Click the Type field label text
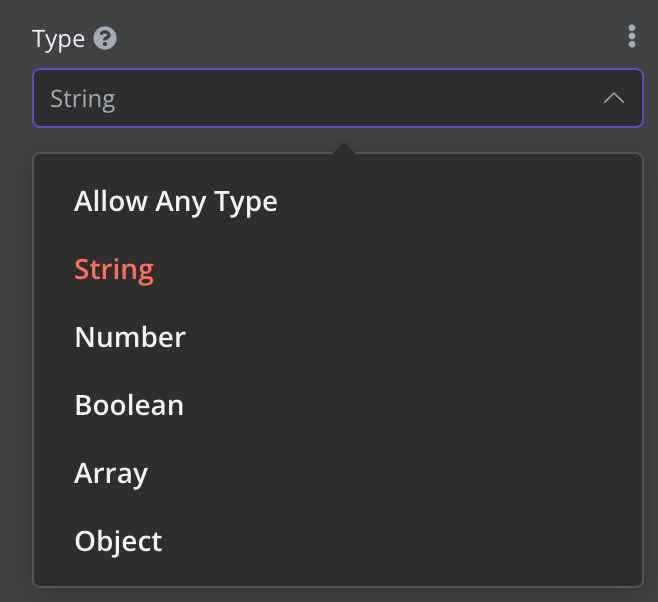 coord(58,39)
